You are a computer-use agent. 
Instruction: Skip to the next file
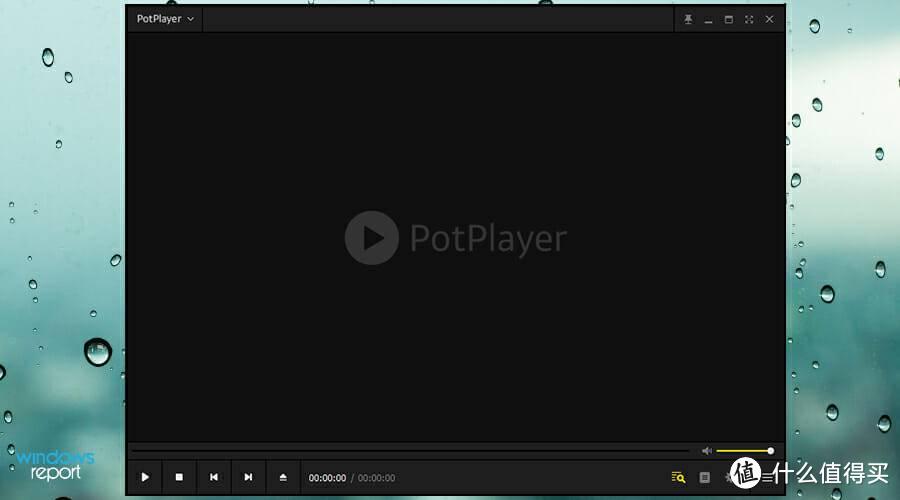pyautogui.click(x=248, y=477)
